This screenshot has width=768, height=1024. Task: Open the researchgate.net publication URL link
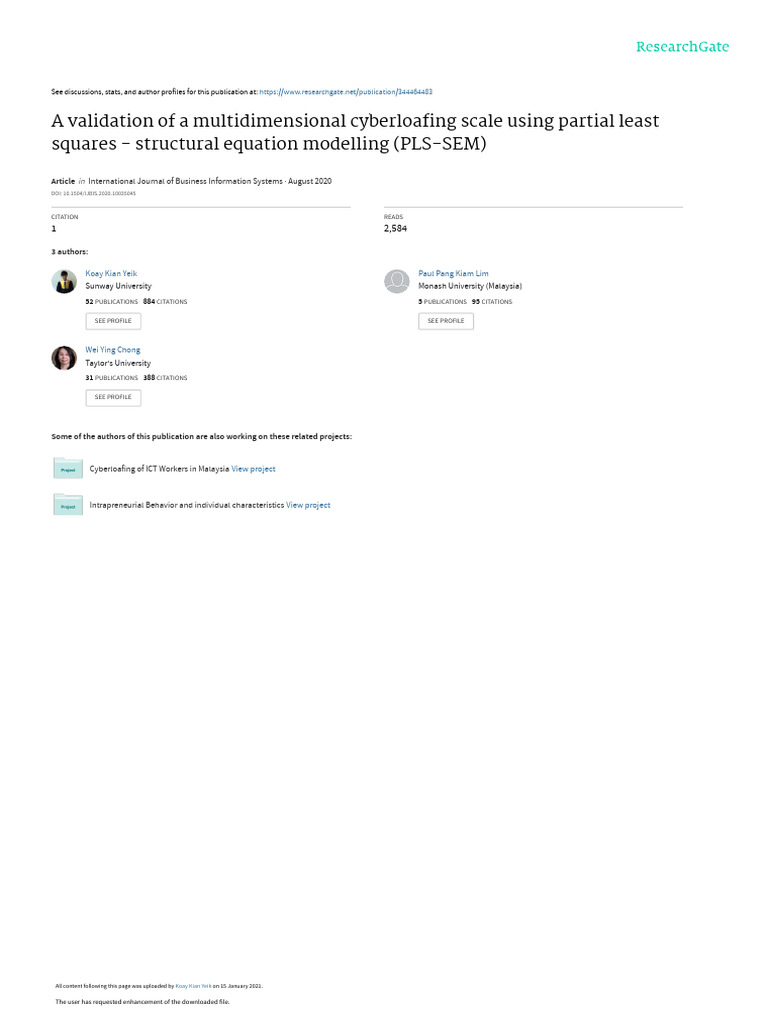(x=345, y=91)
